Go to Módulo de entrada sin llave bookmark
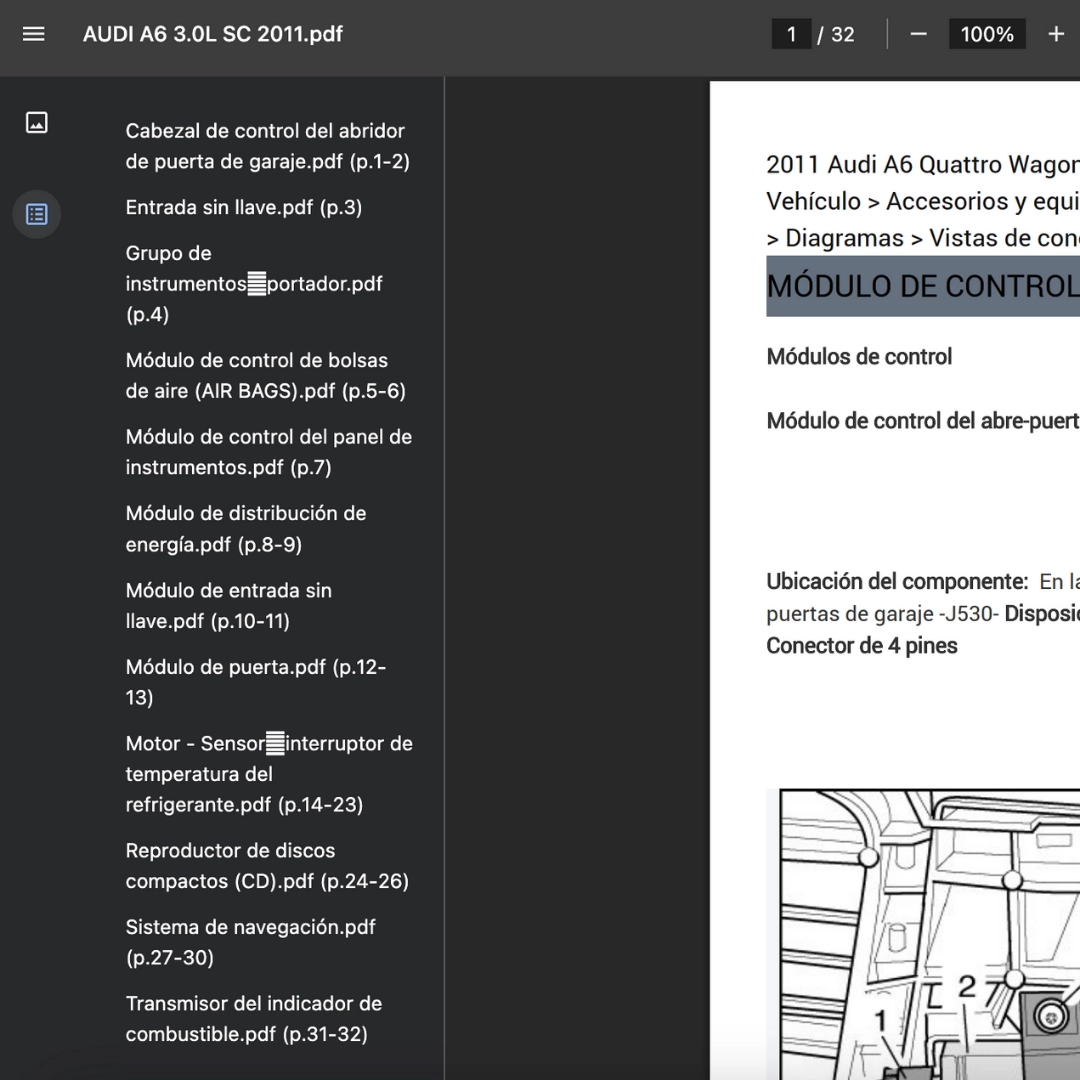The image size is (1080, 1080). tap(228, 606)
